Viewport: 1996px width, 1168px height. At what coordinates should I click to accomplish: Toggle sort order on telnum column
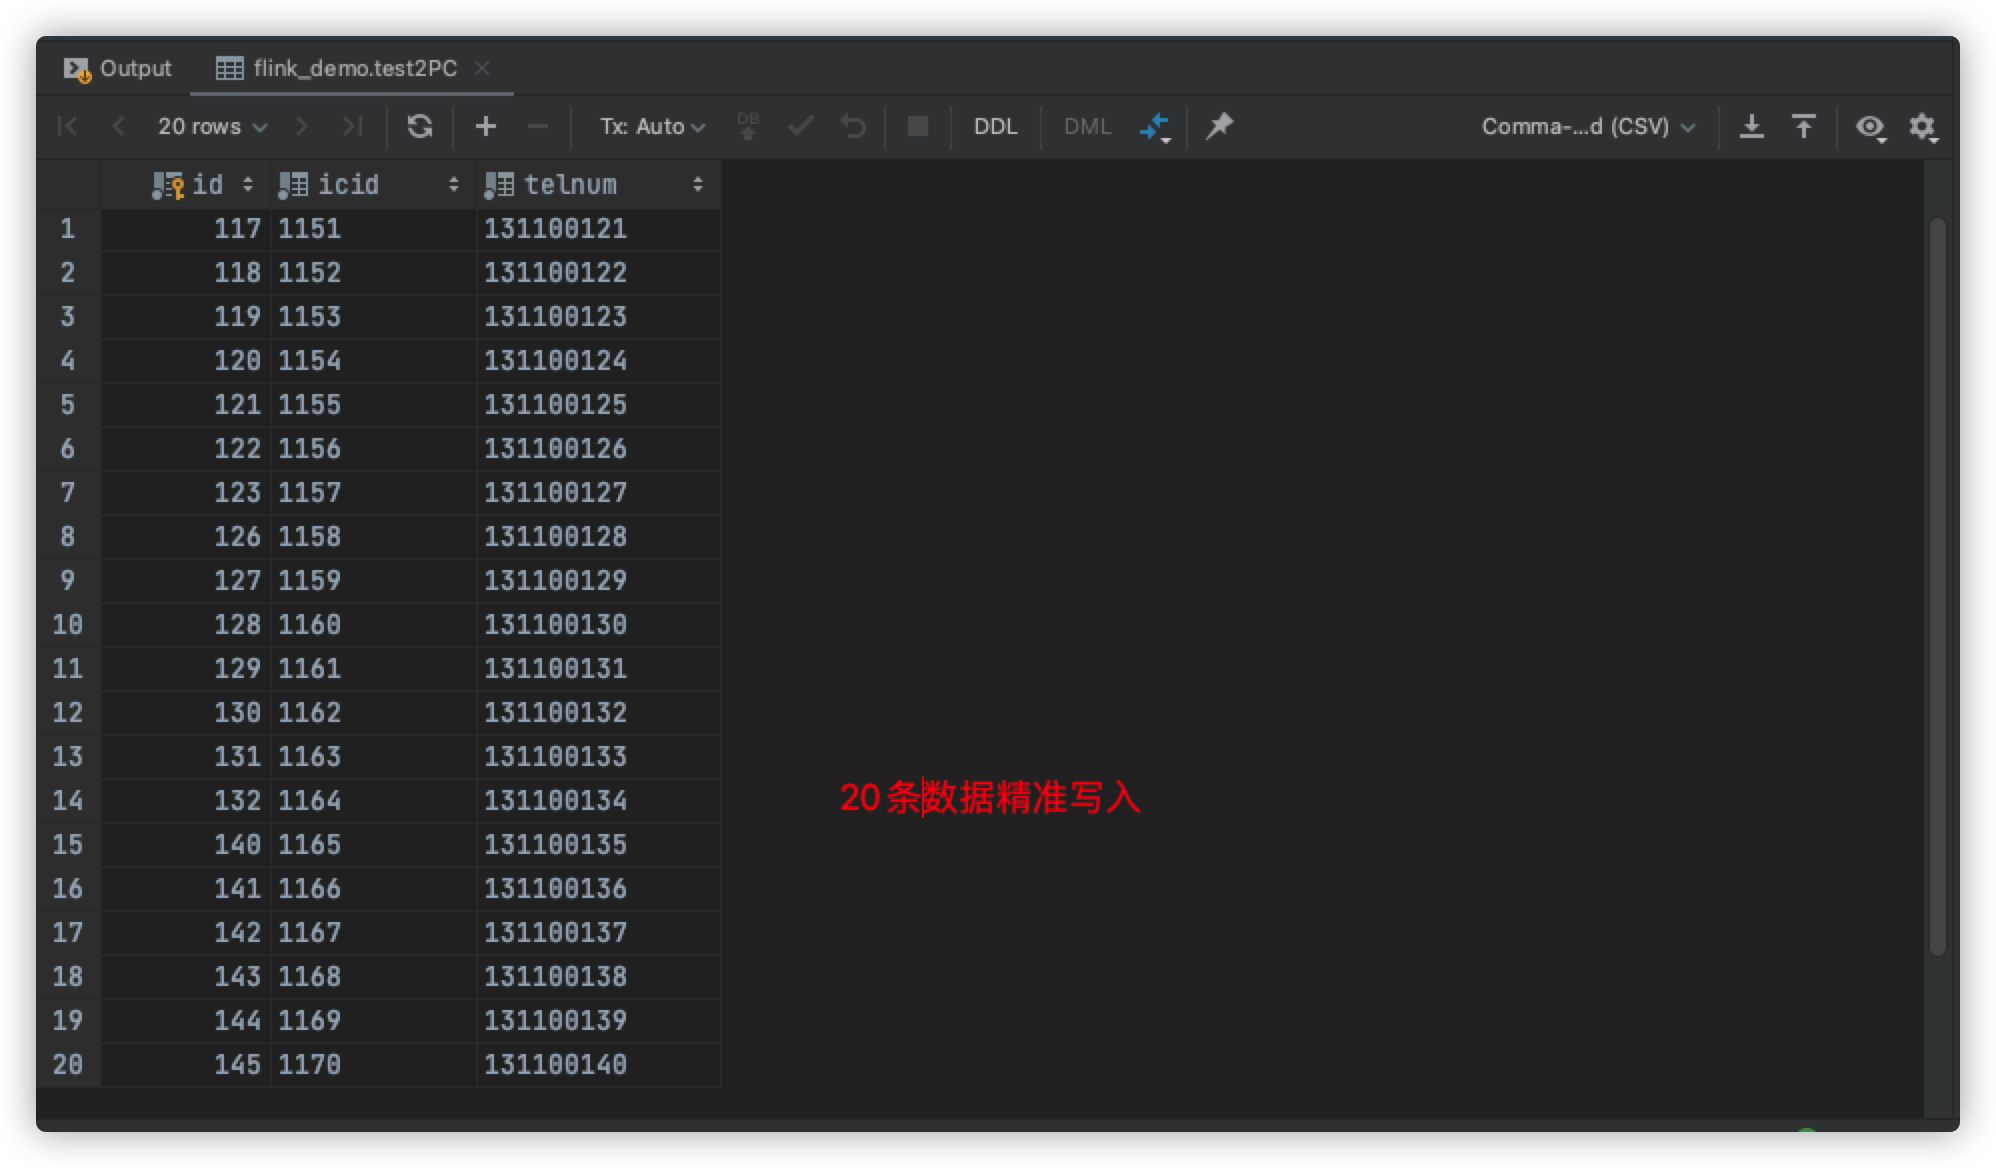point(697,185)
